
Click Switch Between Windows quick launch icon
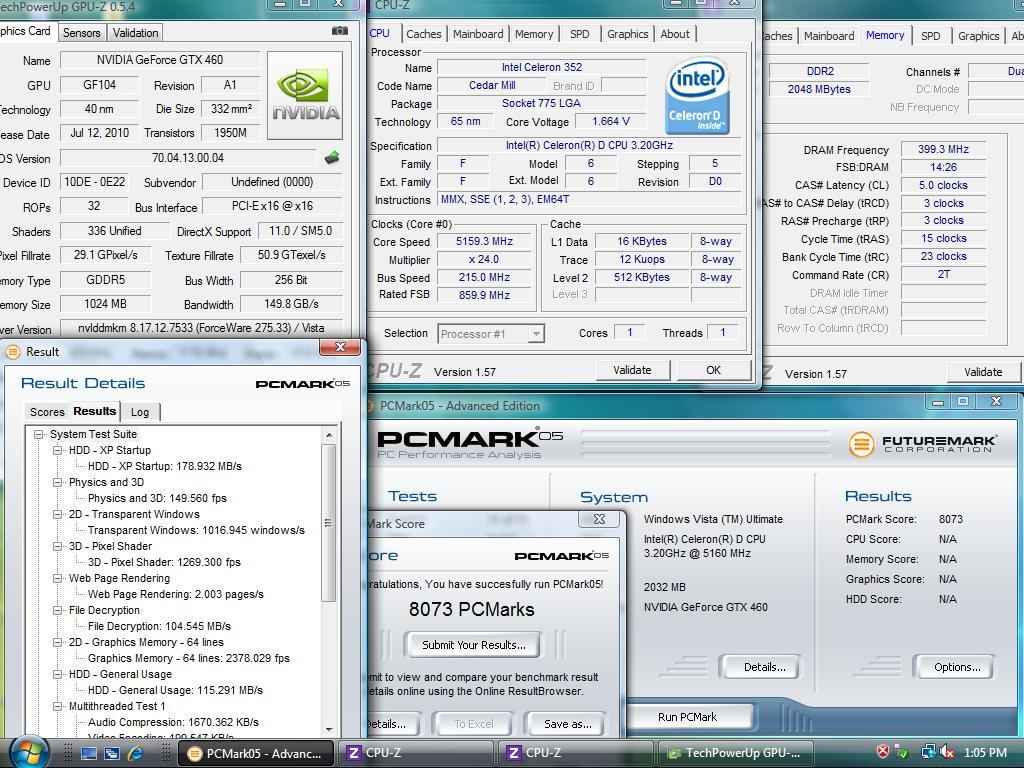tap(112, 754)
